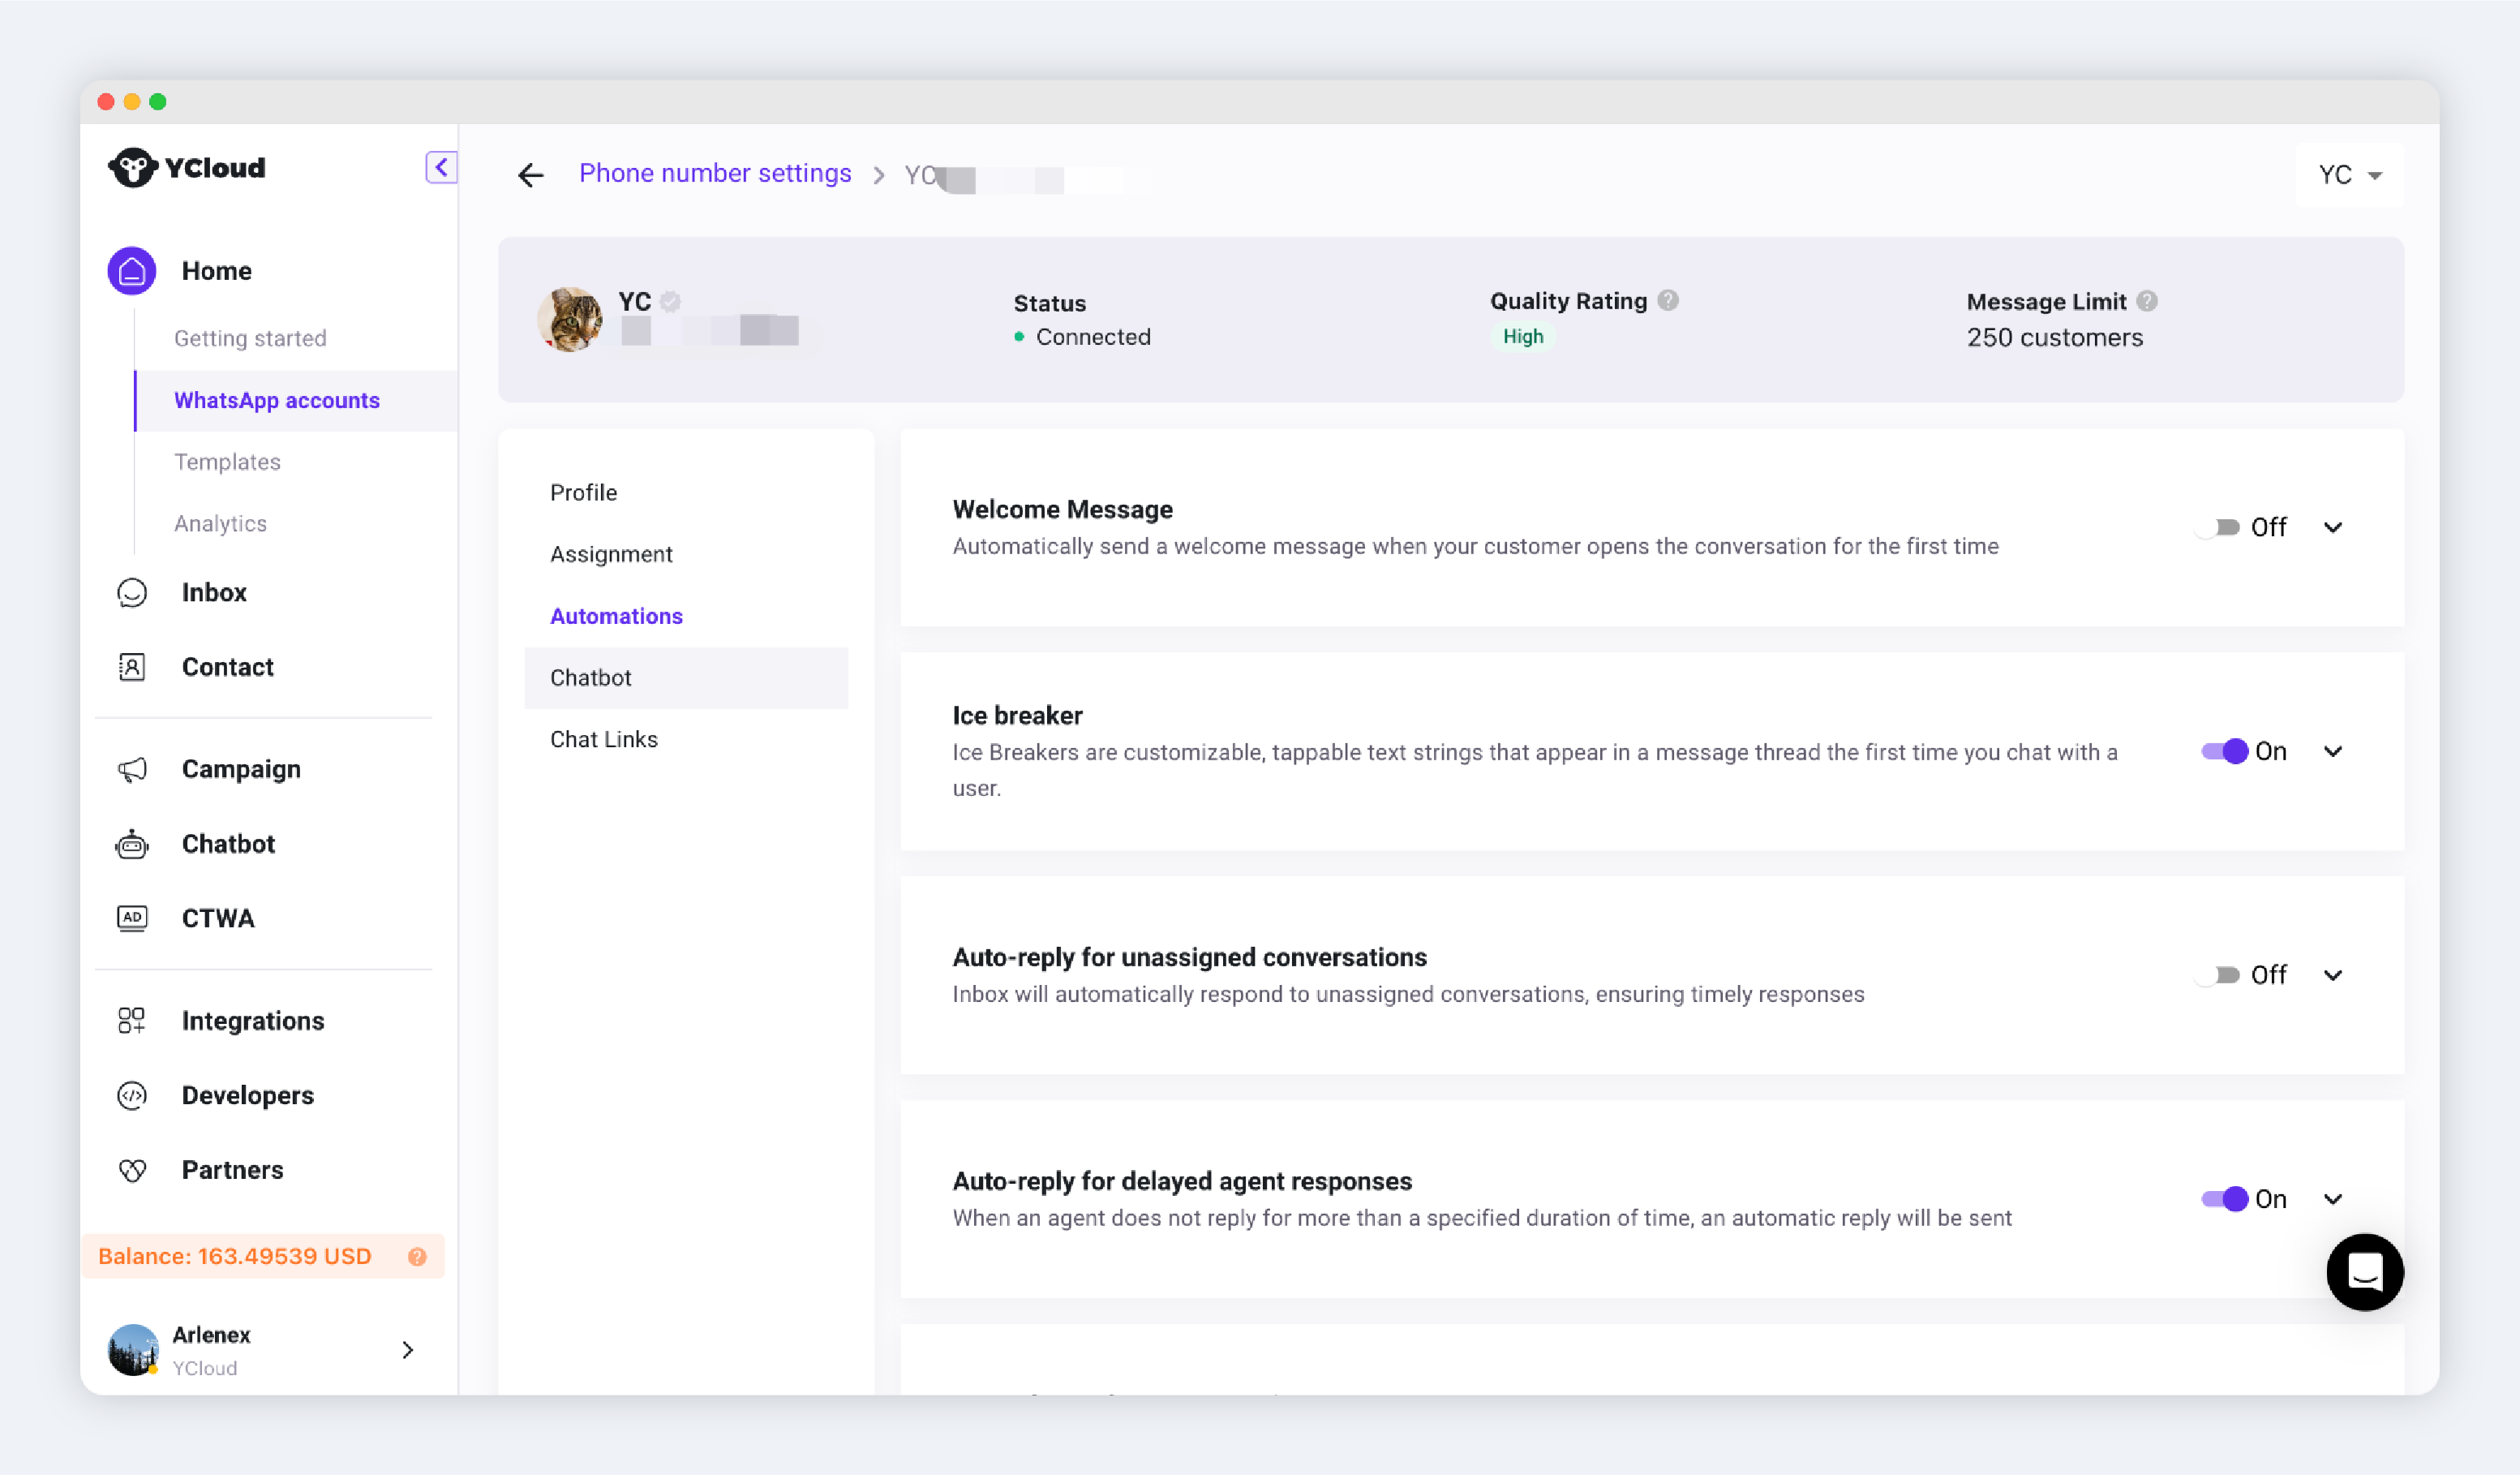This screenshot has height=1475, width=2520.
Task: Switch to the Profile tab
Action: (x=583, y=492)
